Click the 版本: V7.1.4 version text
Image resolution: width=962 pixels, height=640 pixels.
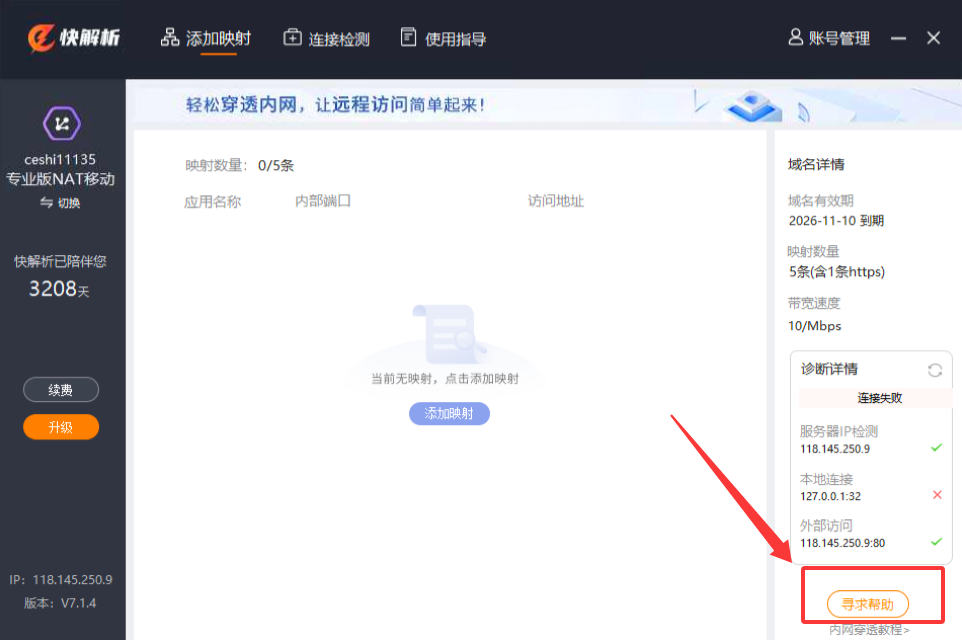coord(60,603)
